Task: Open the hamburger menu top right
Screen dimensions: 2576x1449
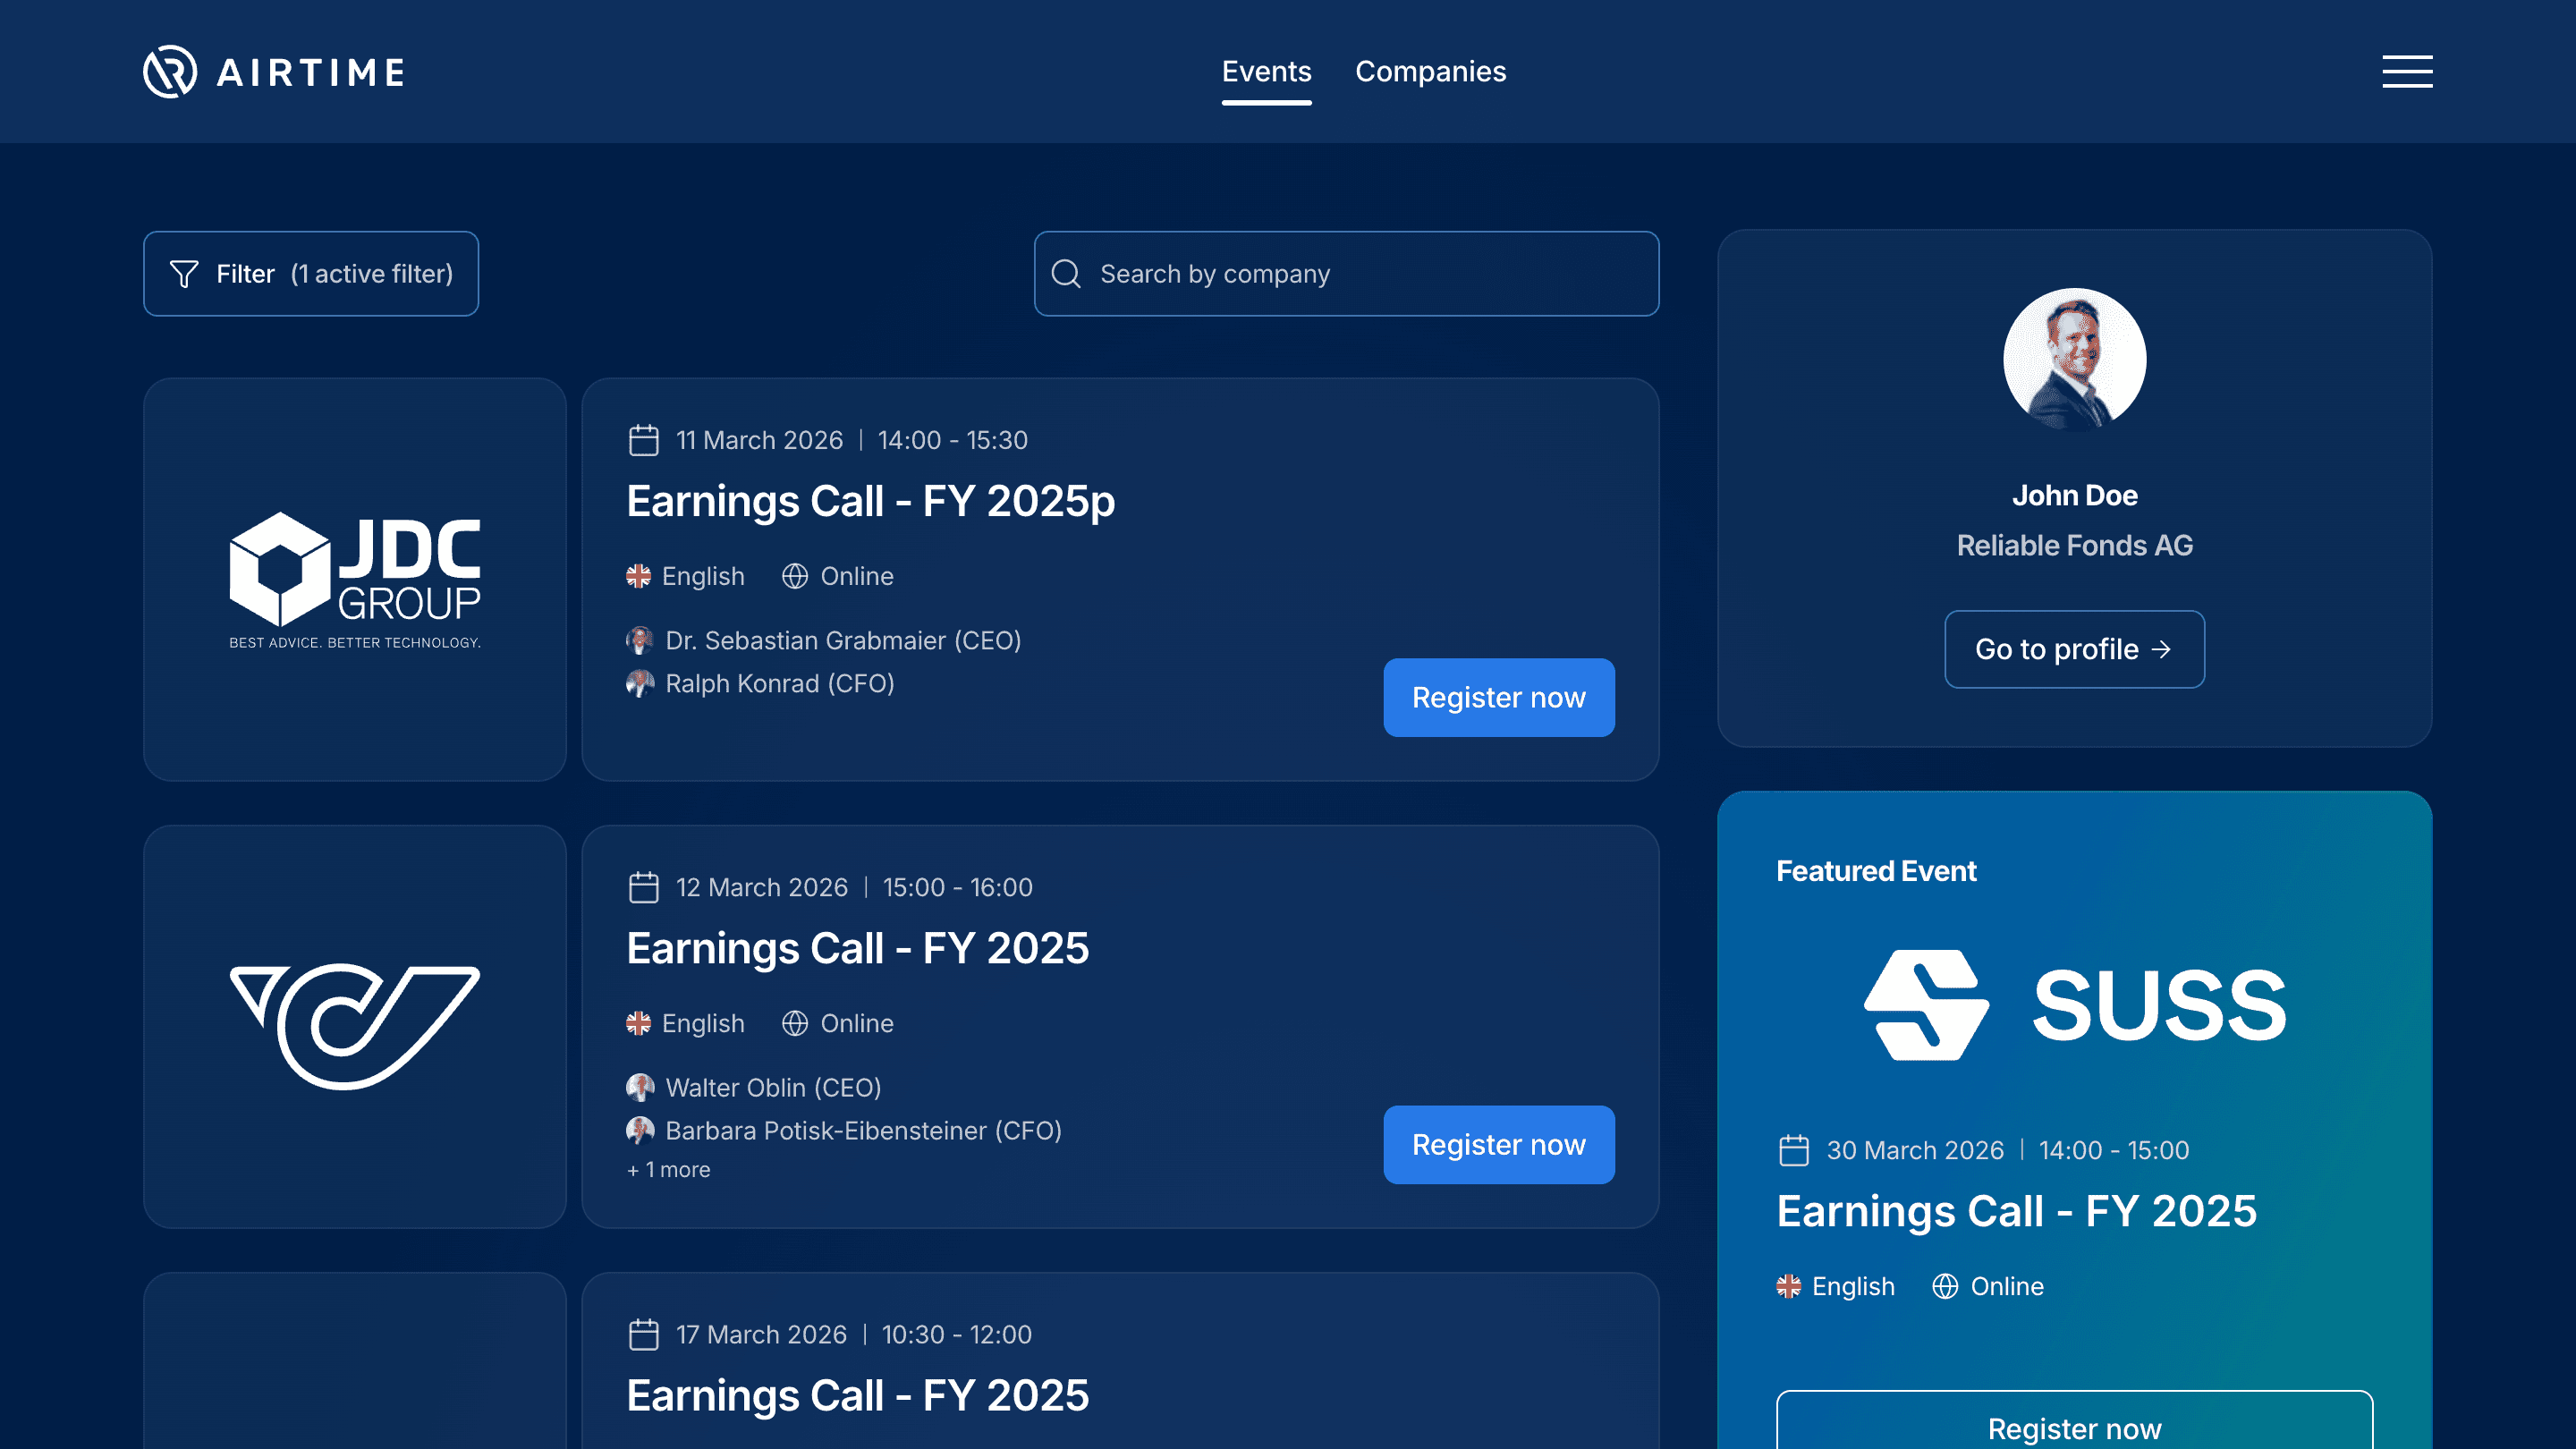Action: (x=2406, y=71)
